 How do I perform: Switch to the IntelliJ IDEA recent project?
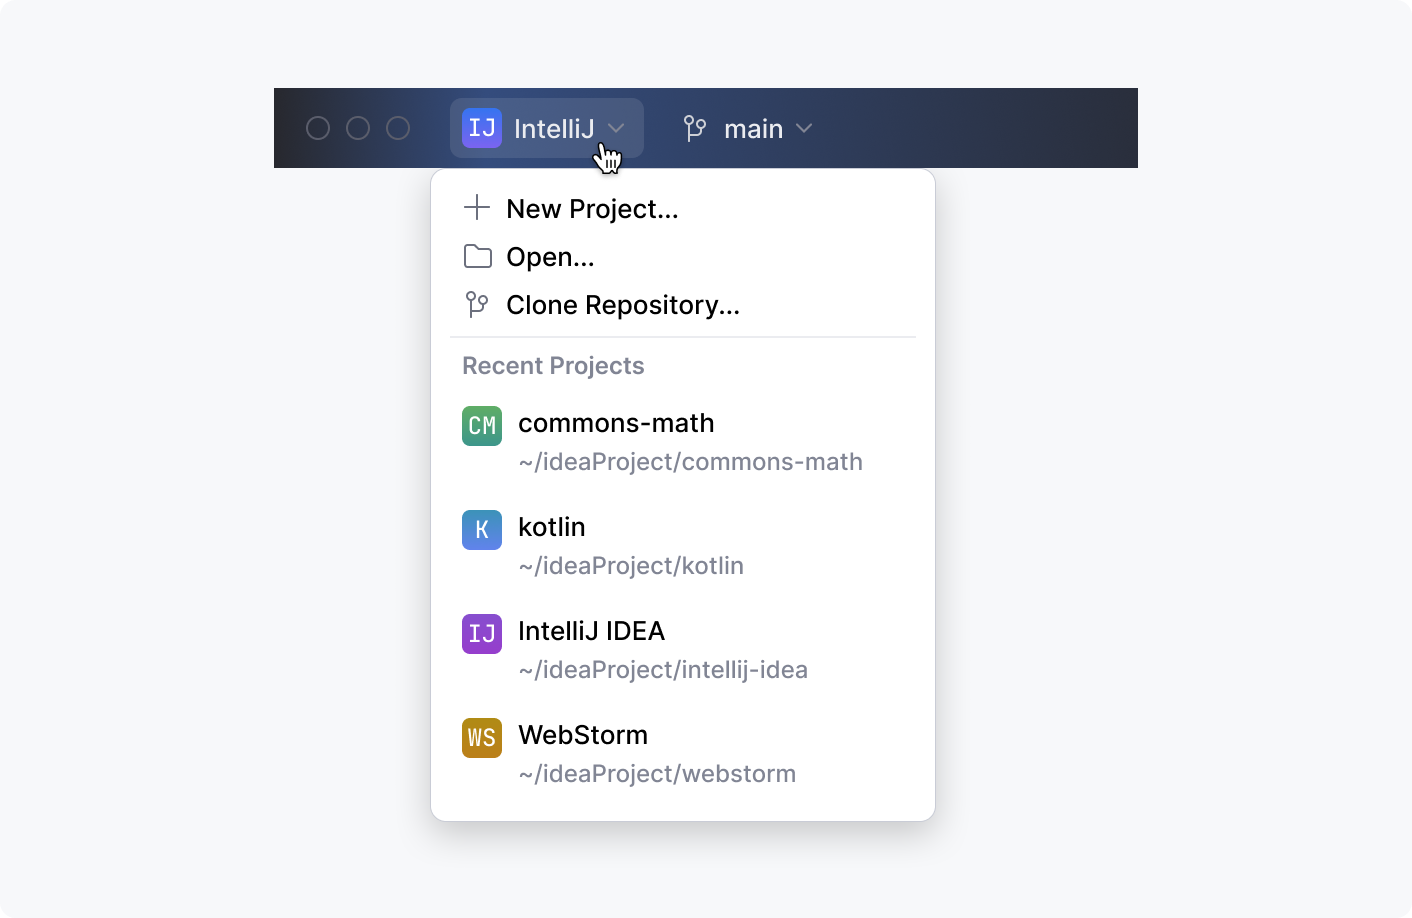click(x=591, y=632)
